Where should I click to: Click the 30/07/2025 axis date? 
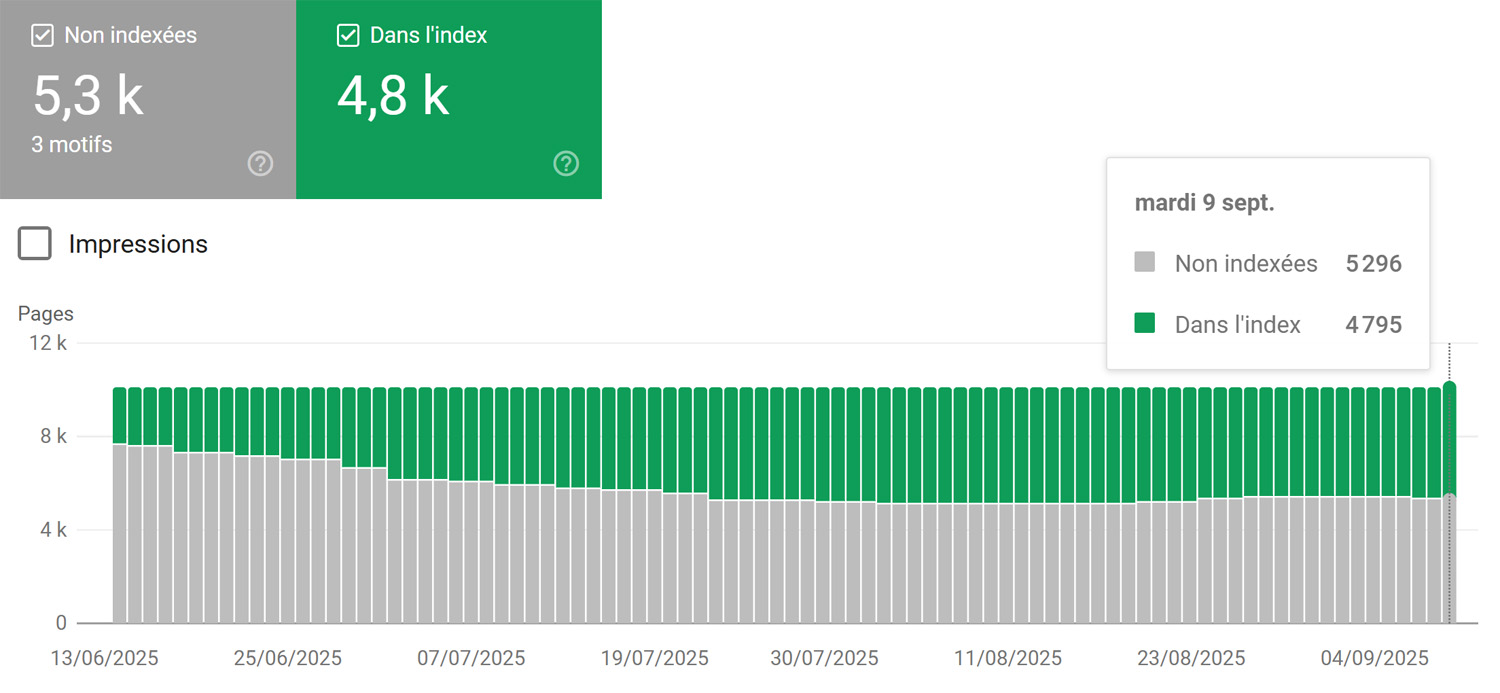coord(825,658)
